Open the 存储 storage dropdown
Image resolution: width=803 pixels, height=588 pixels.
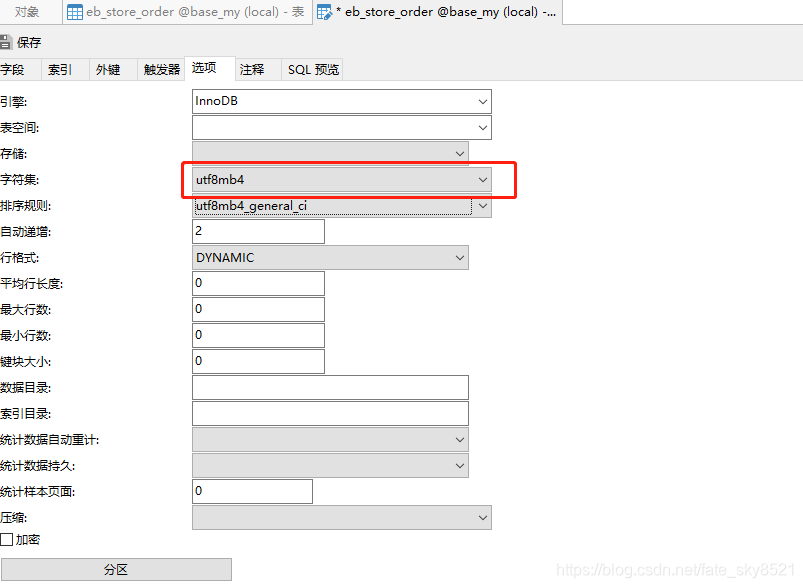pos(330,154)
